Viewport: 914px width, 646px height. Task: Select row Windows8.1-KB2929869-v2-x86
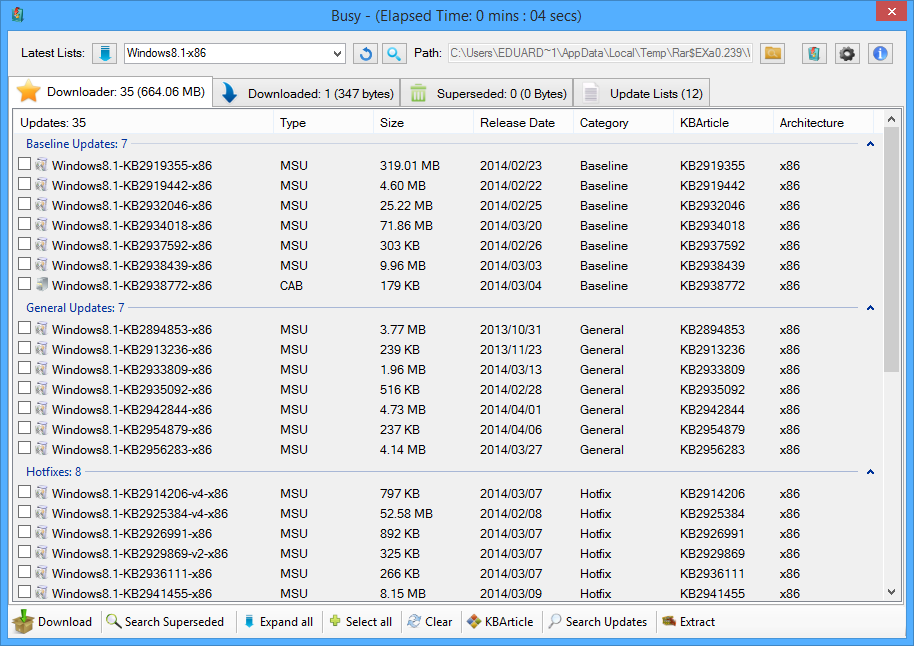pyautogui.click(x=446, y=553)
